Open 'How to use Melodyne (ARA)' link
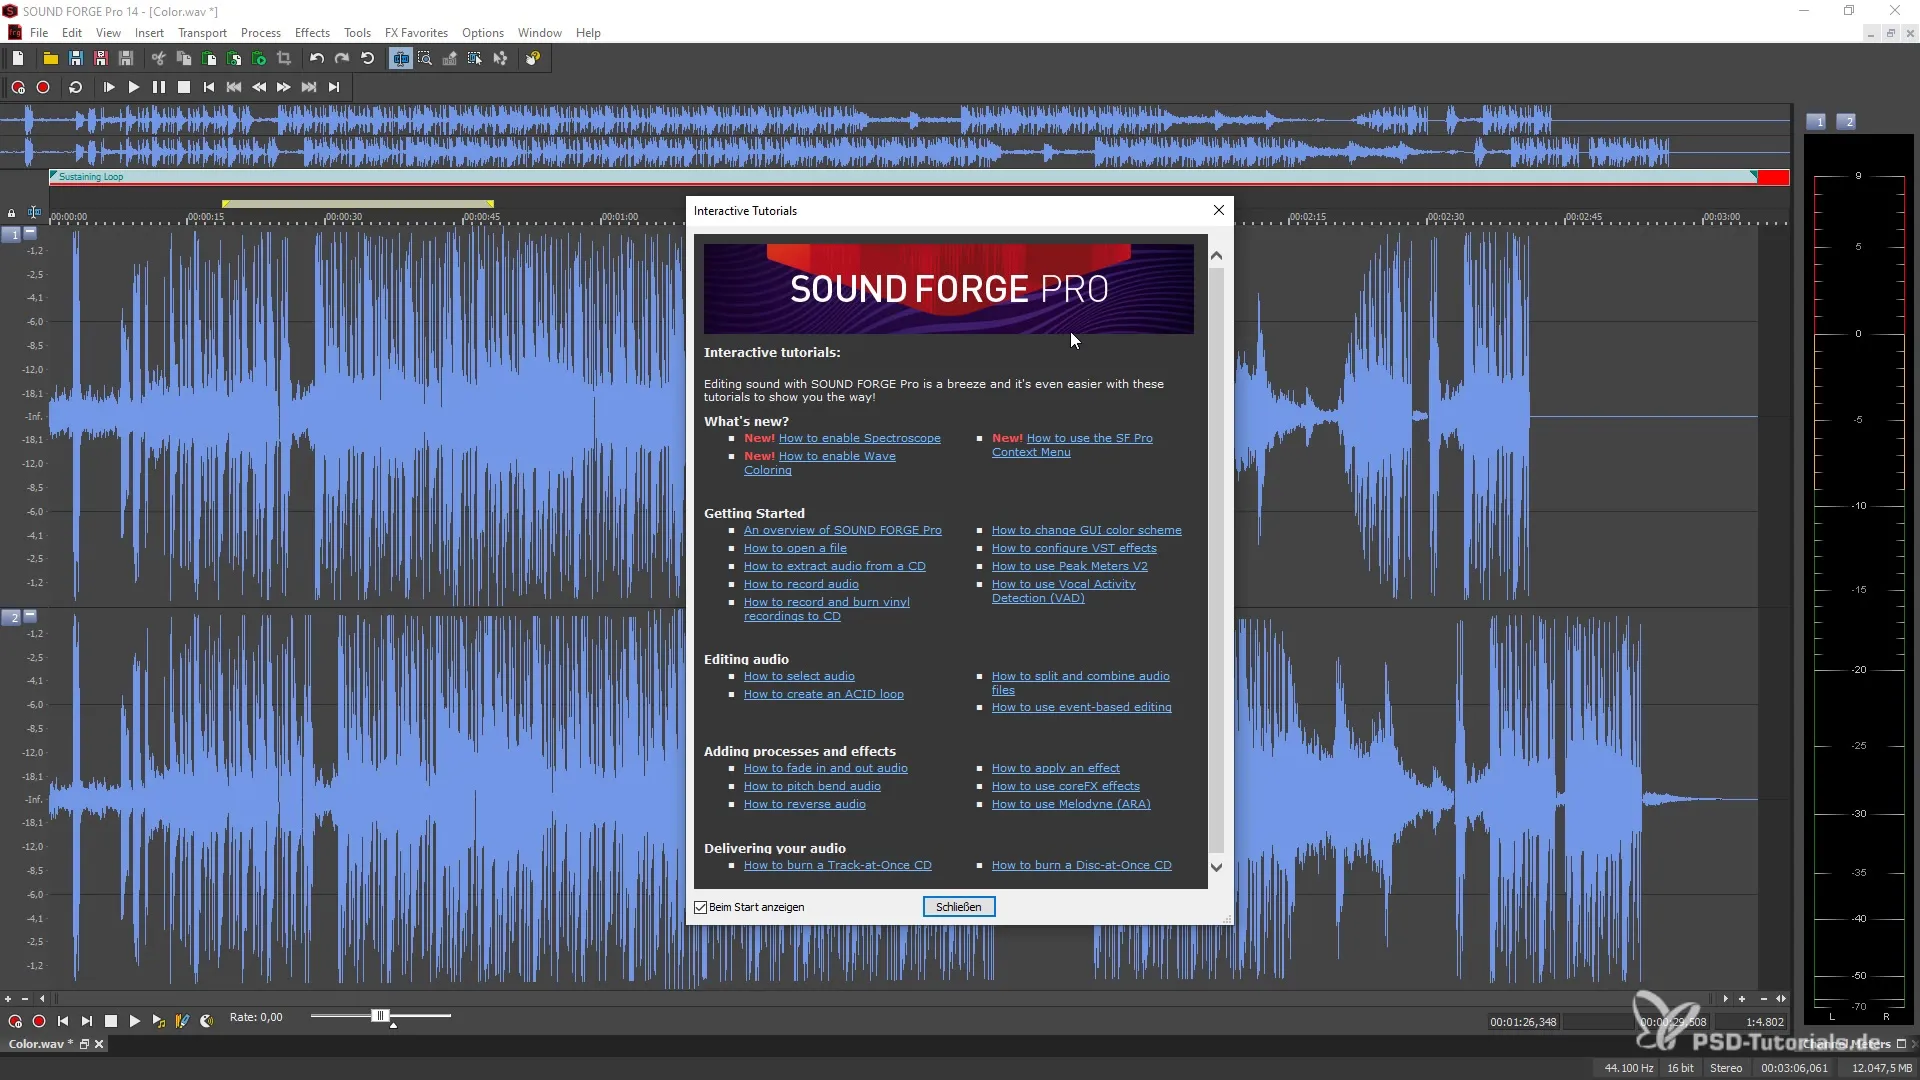The height and width of the screenshot is (1080, 1920). point(1071,804)
